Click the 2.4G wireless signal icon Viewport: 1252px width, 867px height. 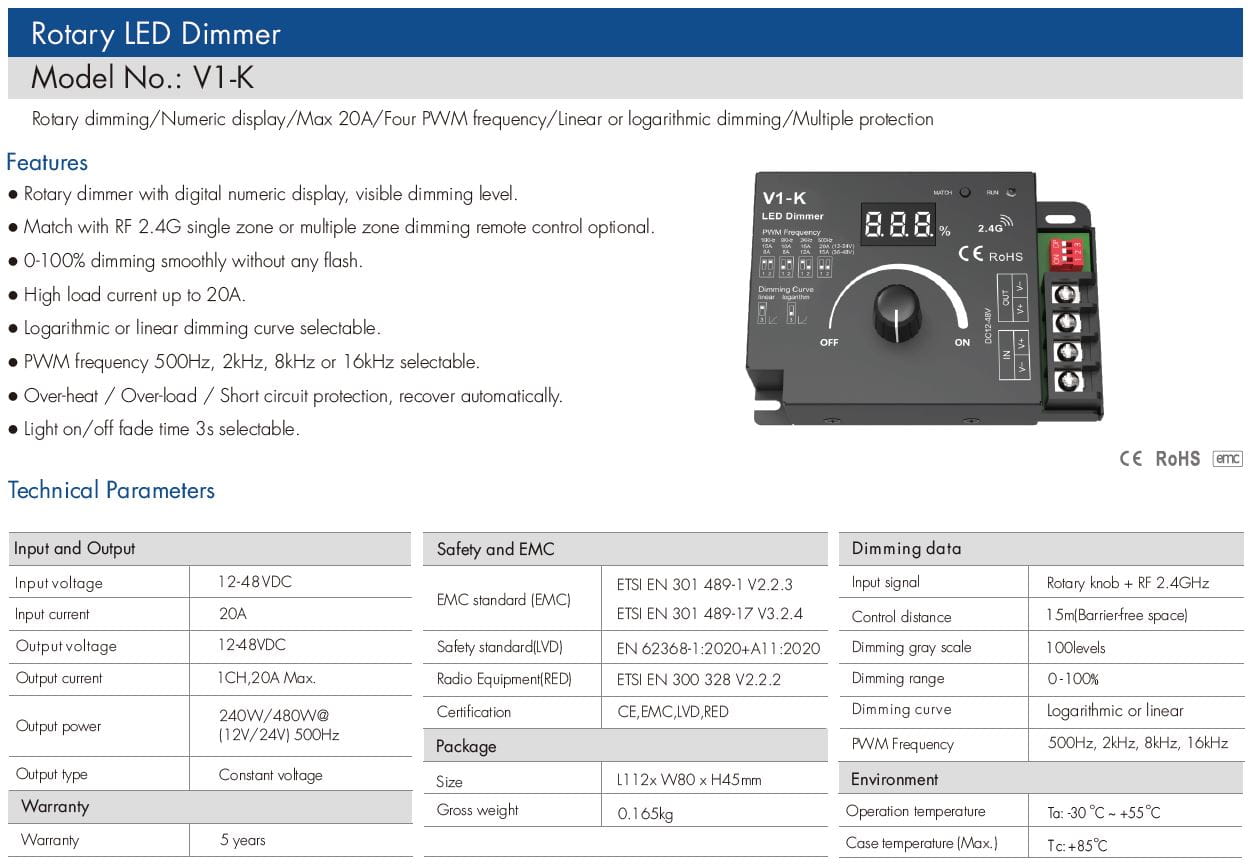[x=995, y=225]
